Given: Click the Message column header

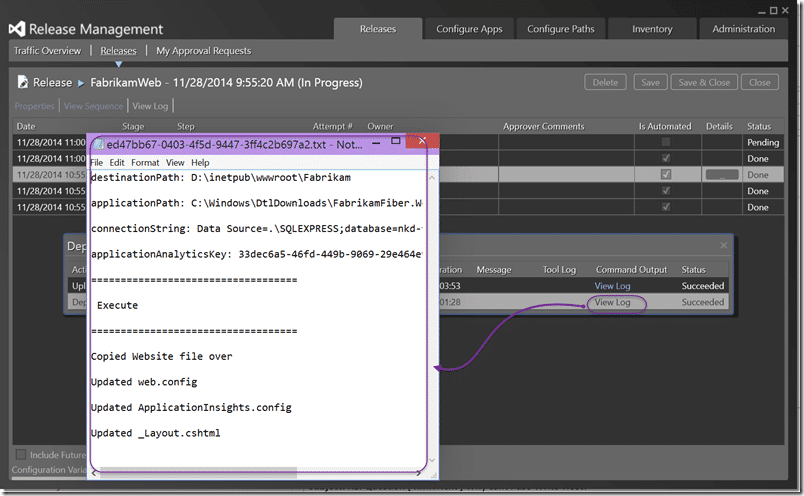Looking at the screenshot, I should coord(494,269).
